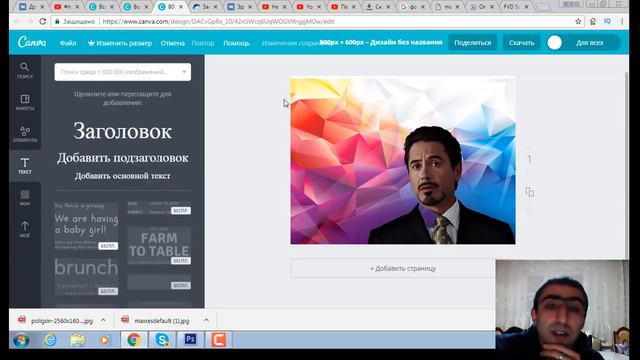Image resolution: width=640 pixels, height=360 pixels.
Task: Open the Моё uploads panel
Action: 25,229
